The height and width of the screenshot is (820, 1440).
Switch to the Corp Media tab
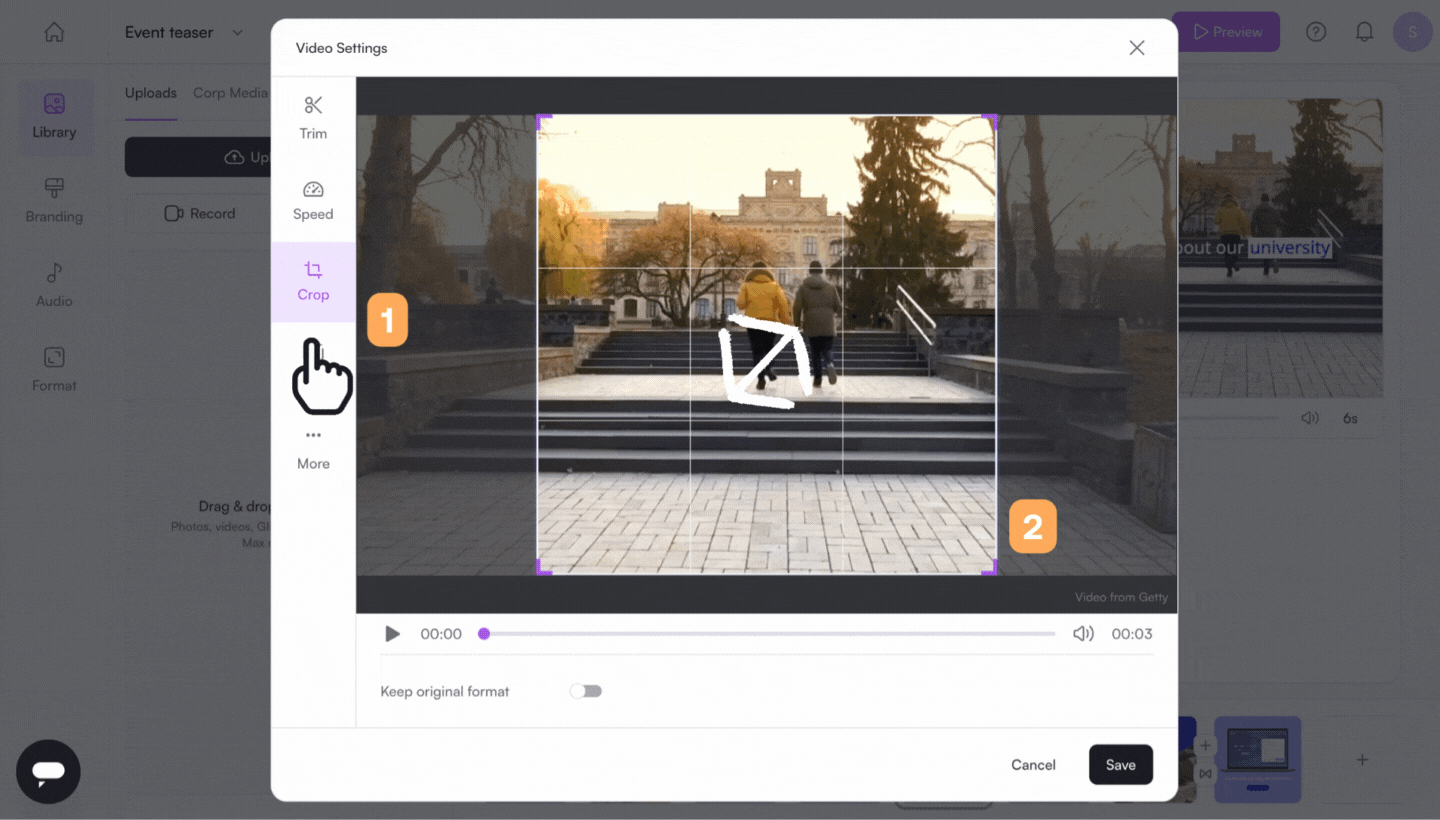tap(230, 93)
